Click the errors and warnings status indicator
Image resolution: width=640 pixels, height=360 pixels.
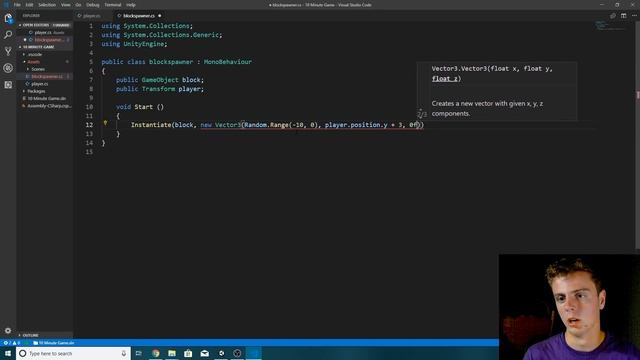point(11,343)
